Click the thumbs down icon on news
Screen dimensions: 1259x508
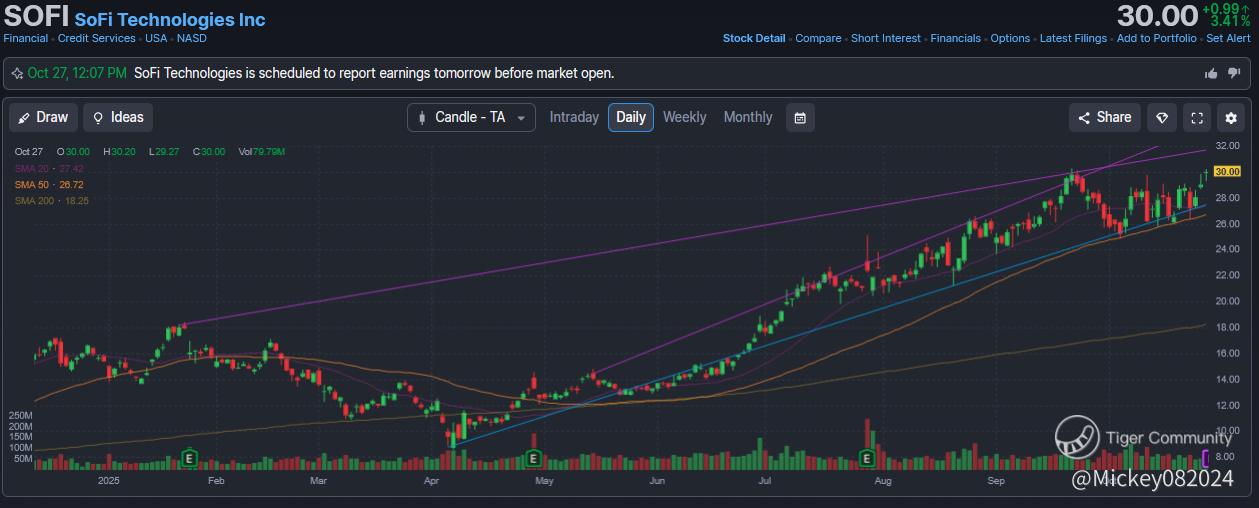point(1234,73)
